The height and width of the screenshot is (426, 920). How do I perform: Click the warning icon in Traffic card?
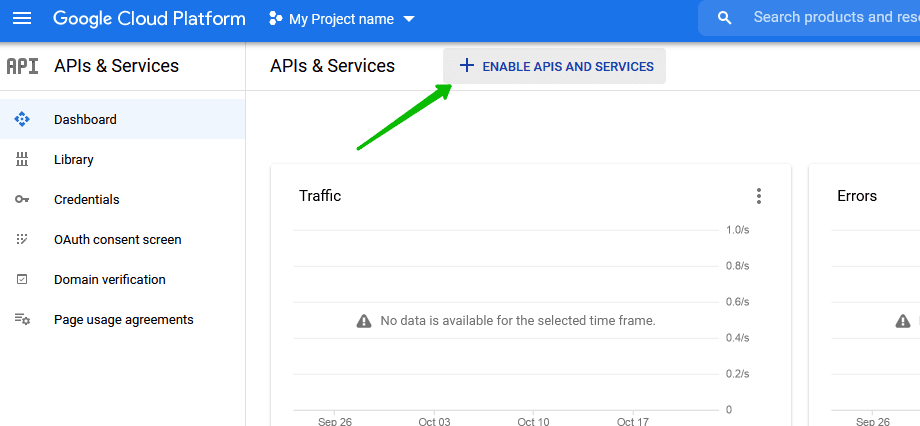pos(364,321)
